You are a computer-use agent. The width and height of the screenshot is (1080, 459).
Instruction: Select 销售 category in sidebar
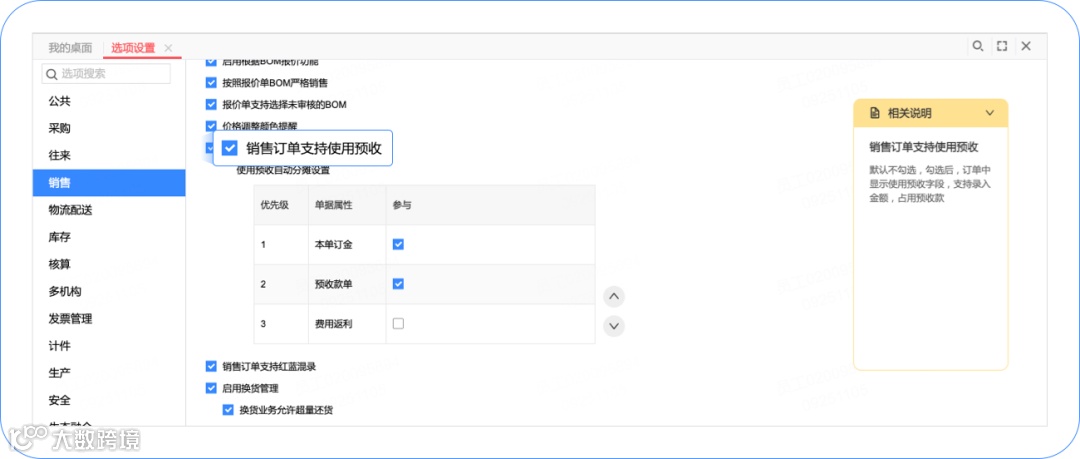click(109, 183)
